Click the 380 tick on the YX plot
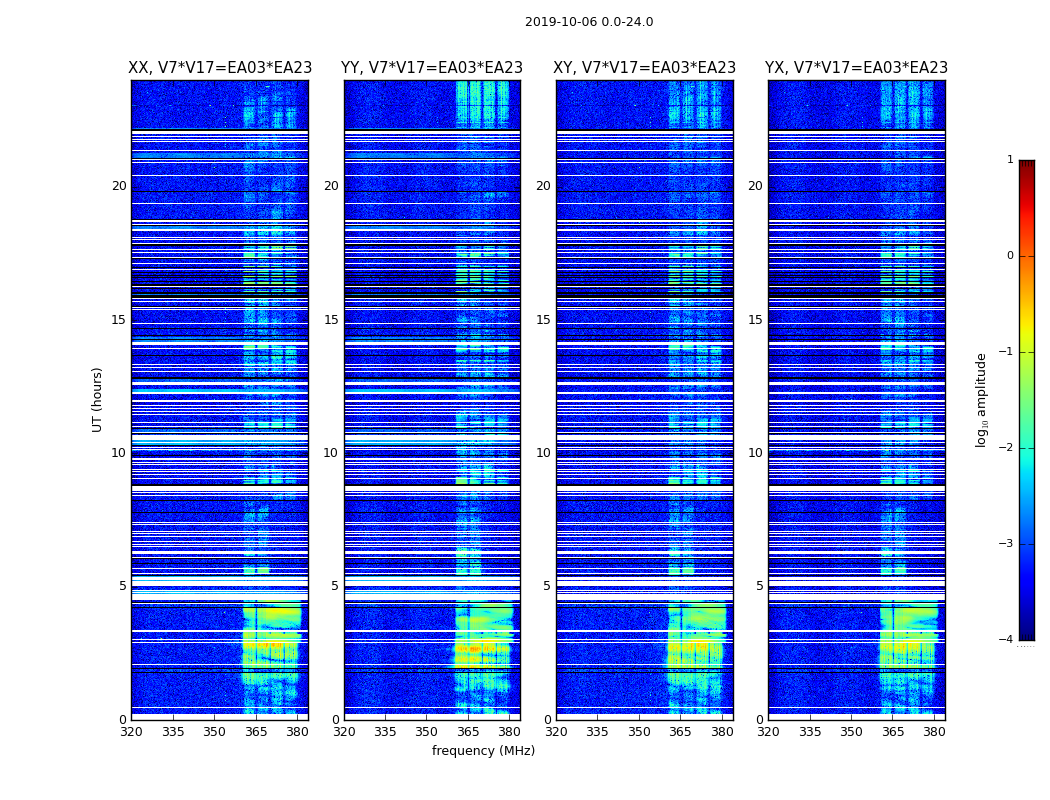Viewport: 1050px width, 800px height. click(933, 732)
